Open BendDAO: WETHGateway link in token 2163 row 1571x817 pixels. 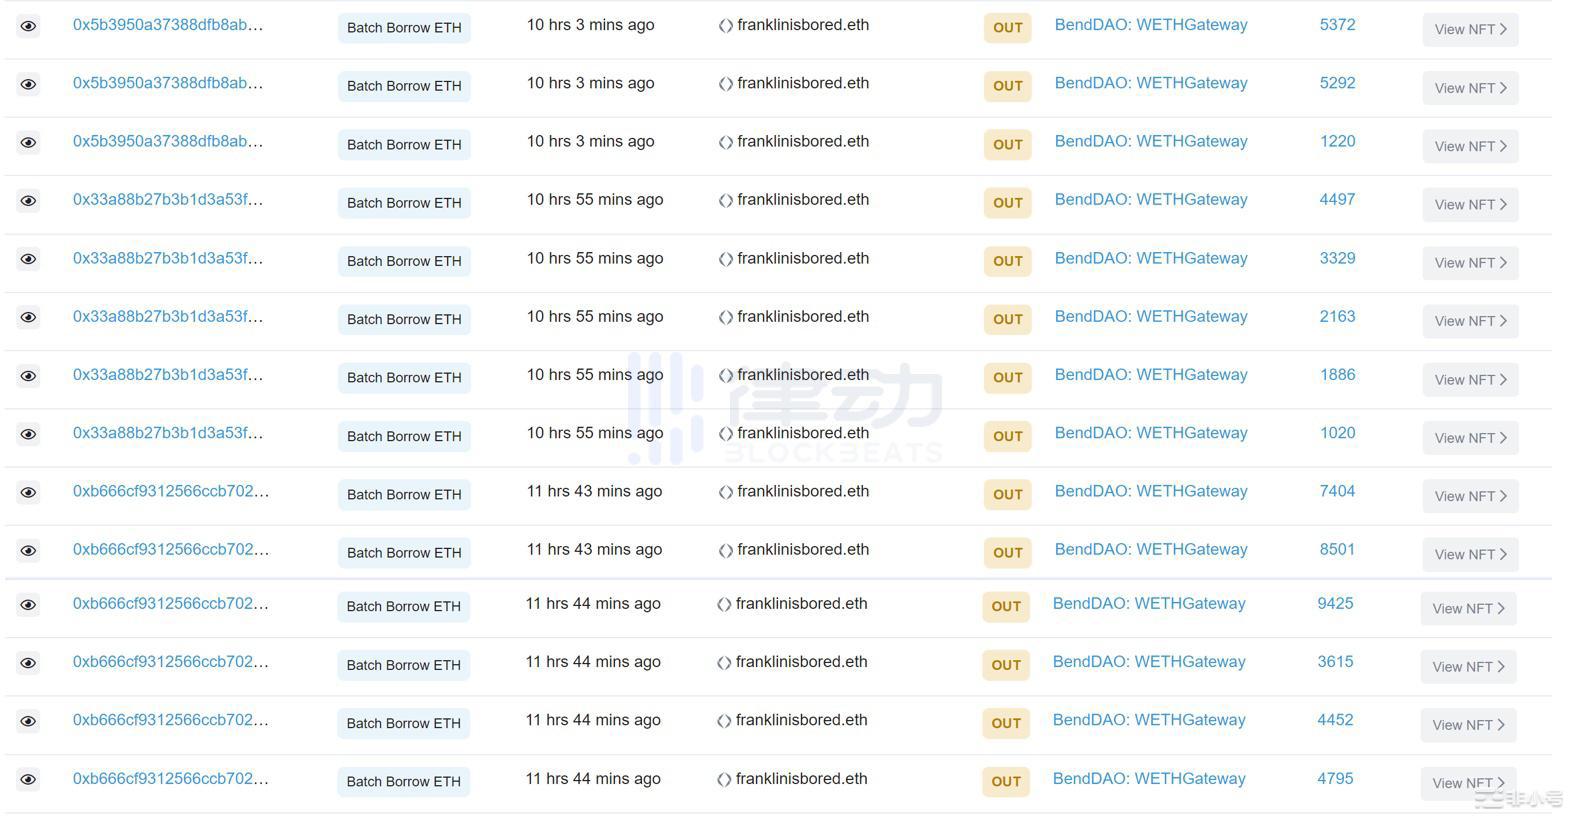tap(1151, 316)
